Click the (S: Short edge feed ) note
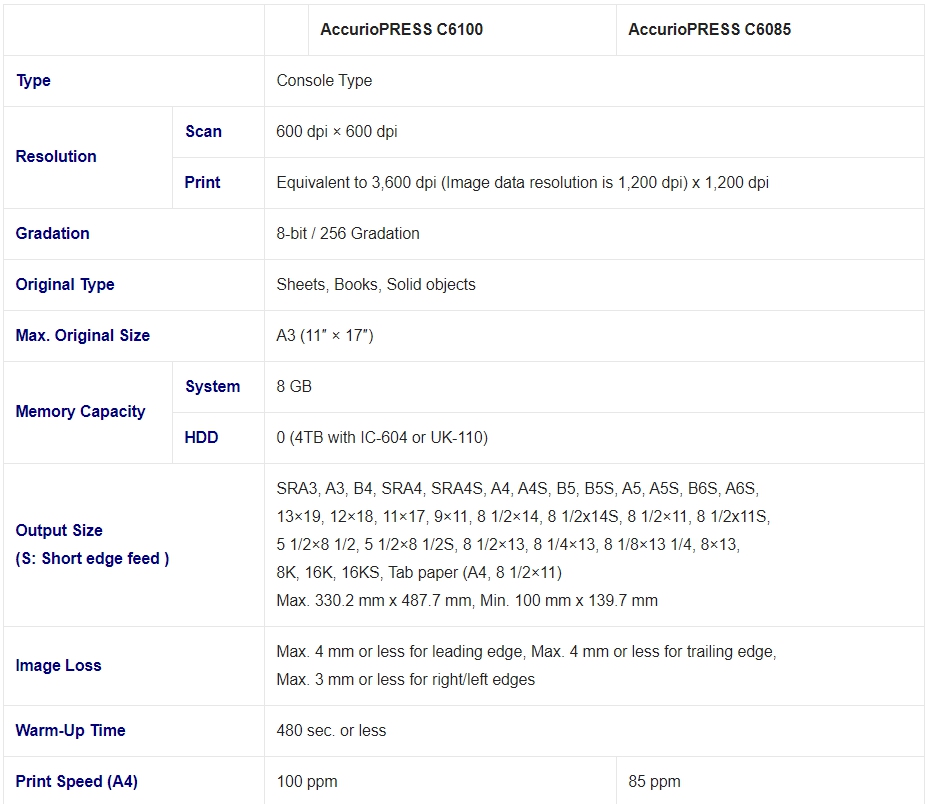Screen dimensions: 929x804 [92, 559]
